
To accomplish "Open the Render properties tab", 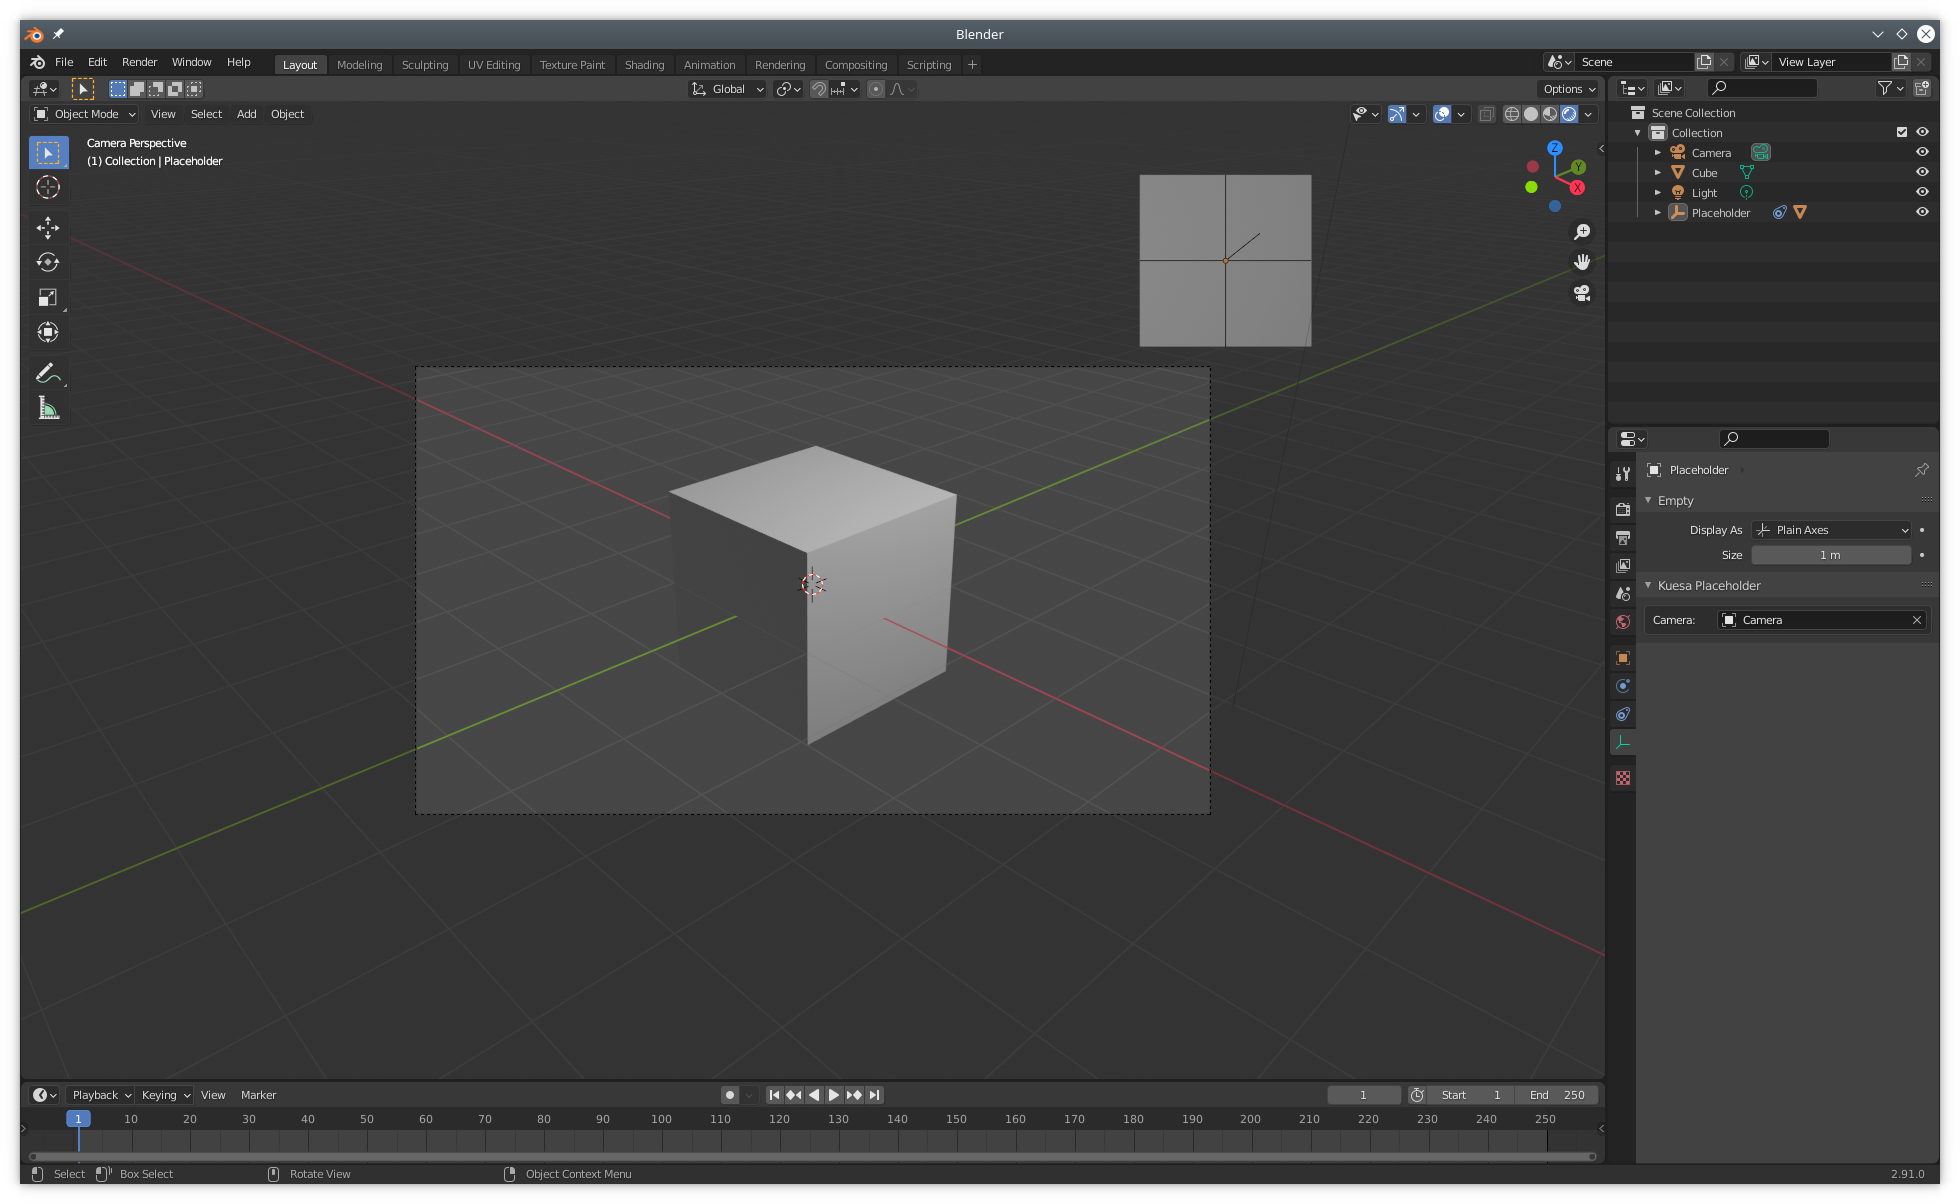I will tap(1623, 510).
